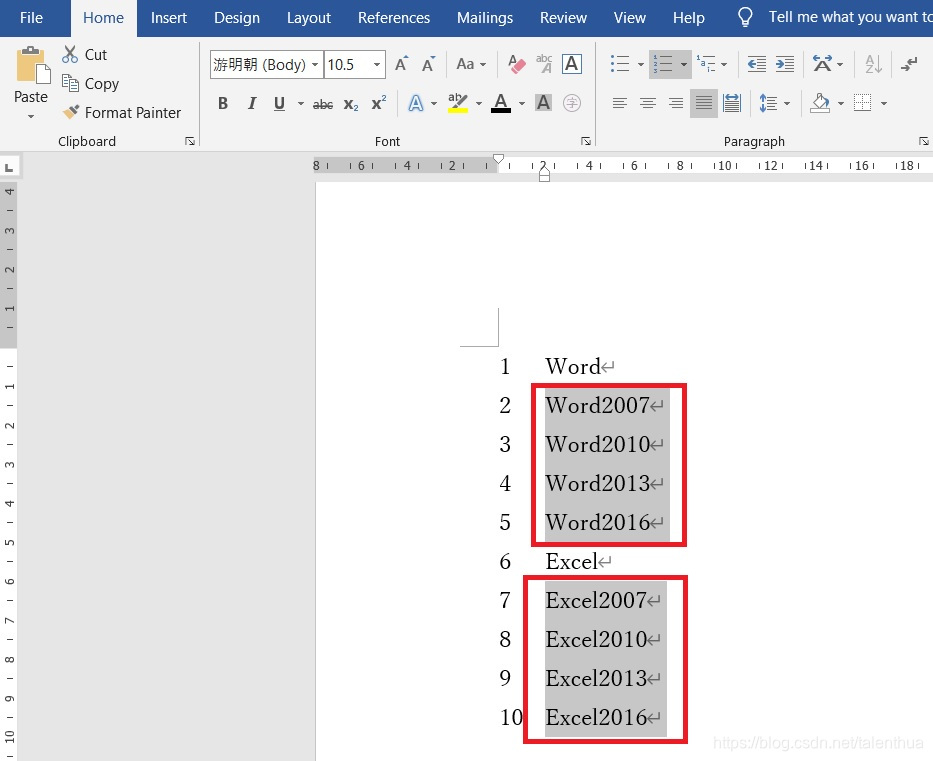Launch the Clipboard pane dialog launcher
Image resolution: width=933 pixels, height=761 pixels.
coord(190,141)
